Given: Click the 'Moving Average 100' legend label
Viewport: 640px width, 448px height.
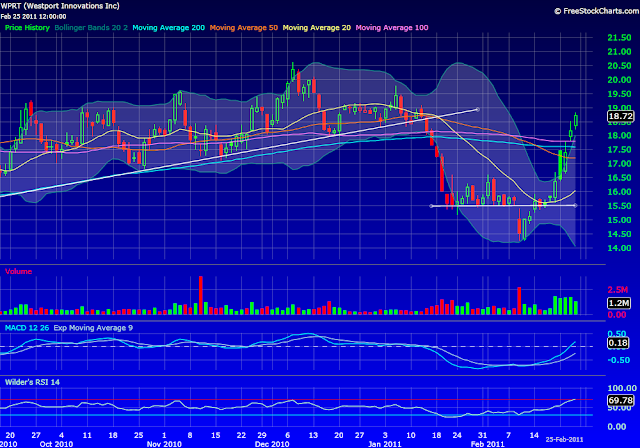Looking at the screenshot, I should coord(392,28).
